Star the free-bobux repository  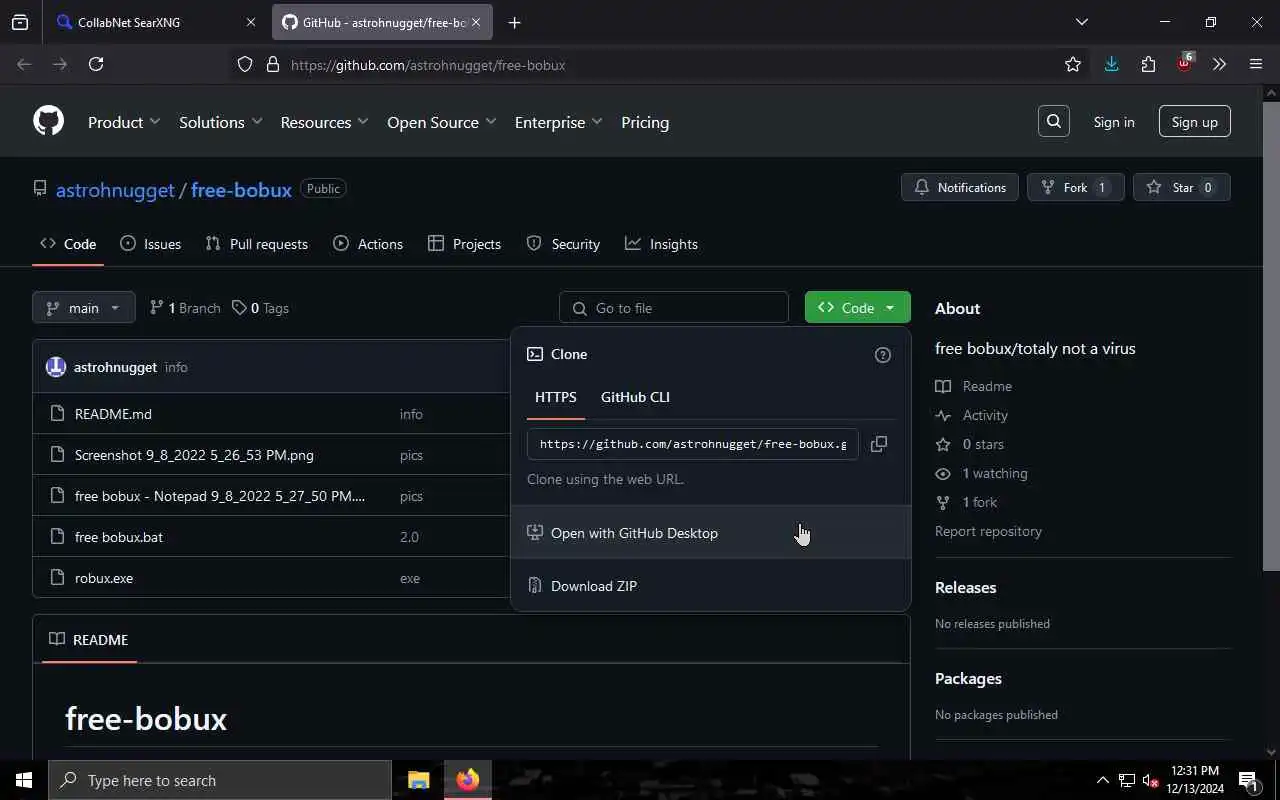coord(1181,188)
